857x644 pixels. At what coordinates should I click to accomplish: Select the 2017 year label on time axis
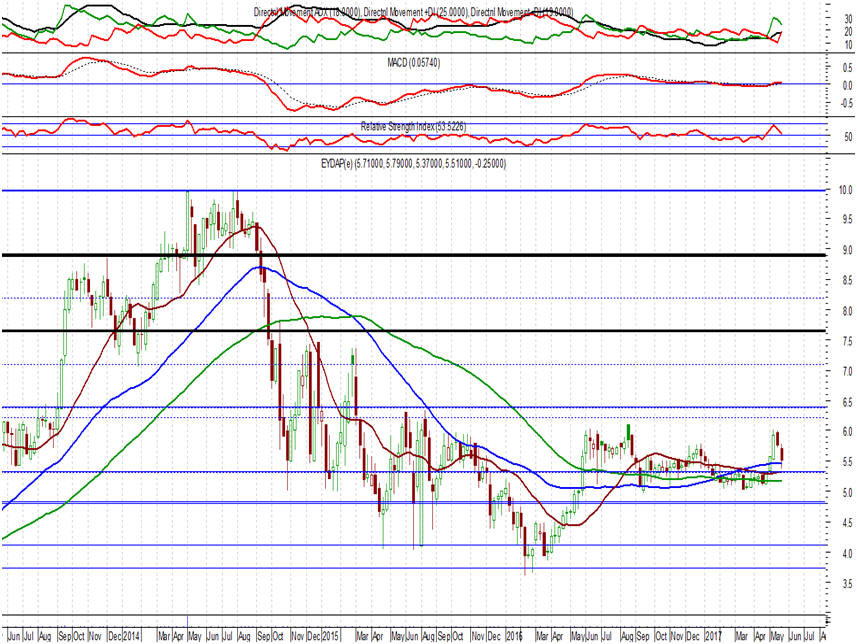click(x=713, y=636)
